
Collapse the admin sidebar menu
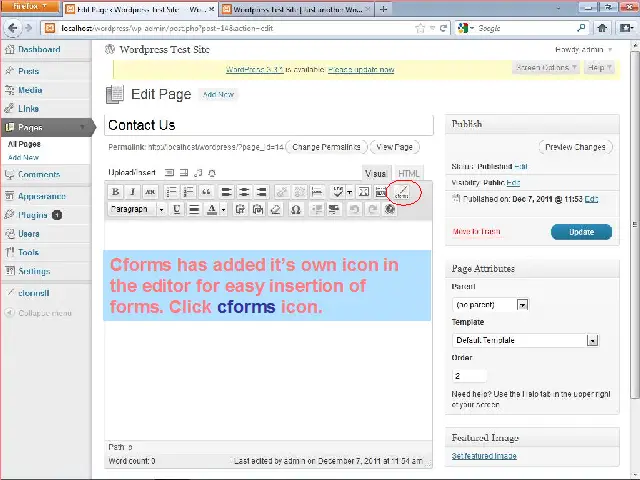point(39,313)
